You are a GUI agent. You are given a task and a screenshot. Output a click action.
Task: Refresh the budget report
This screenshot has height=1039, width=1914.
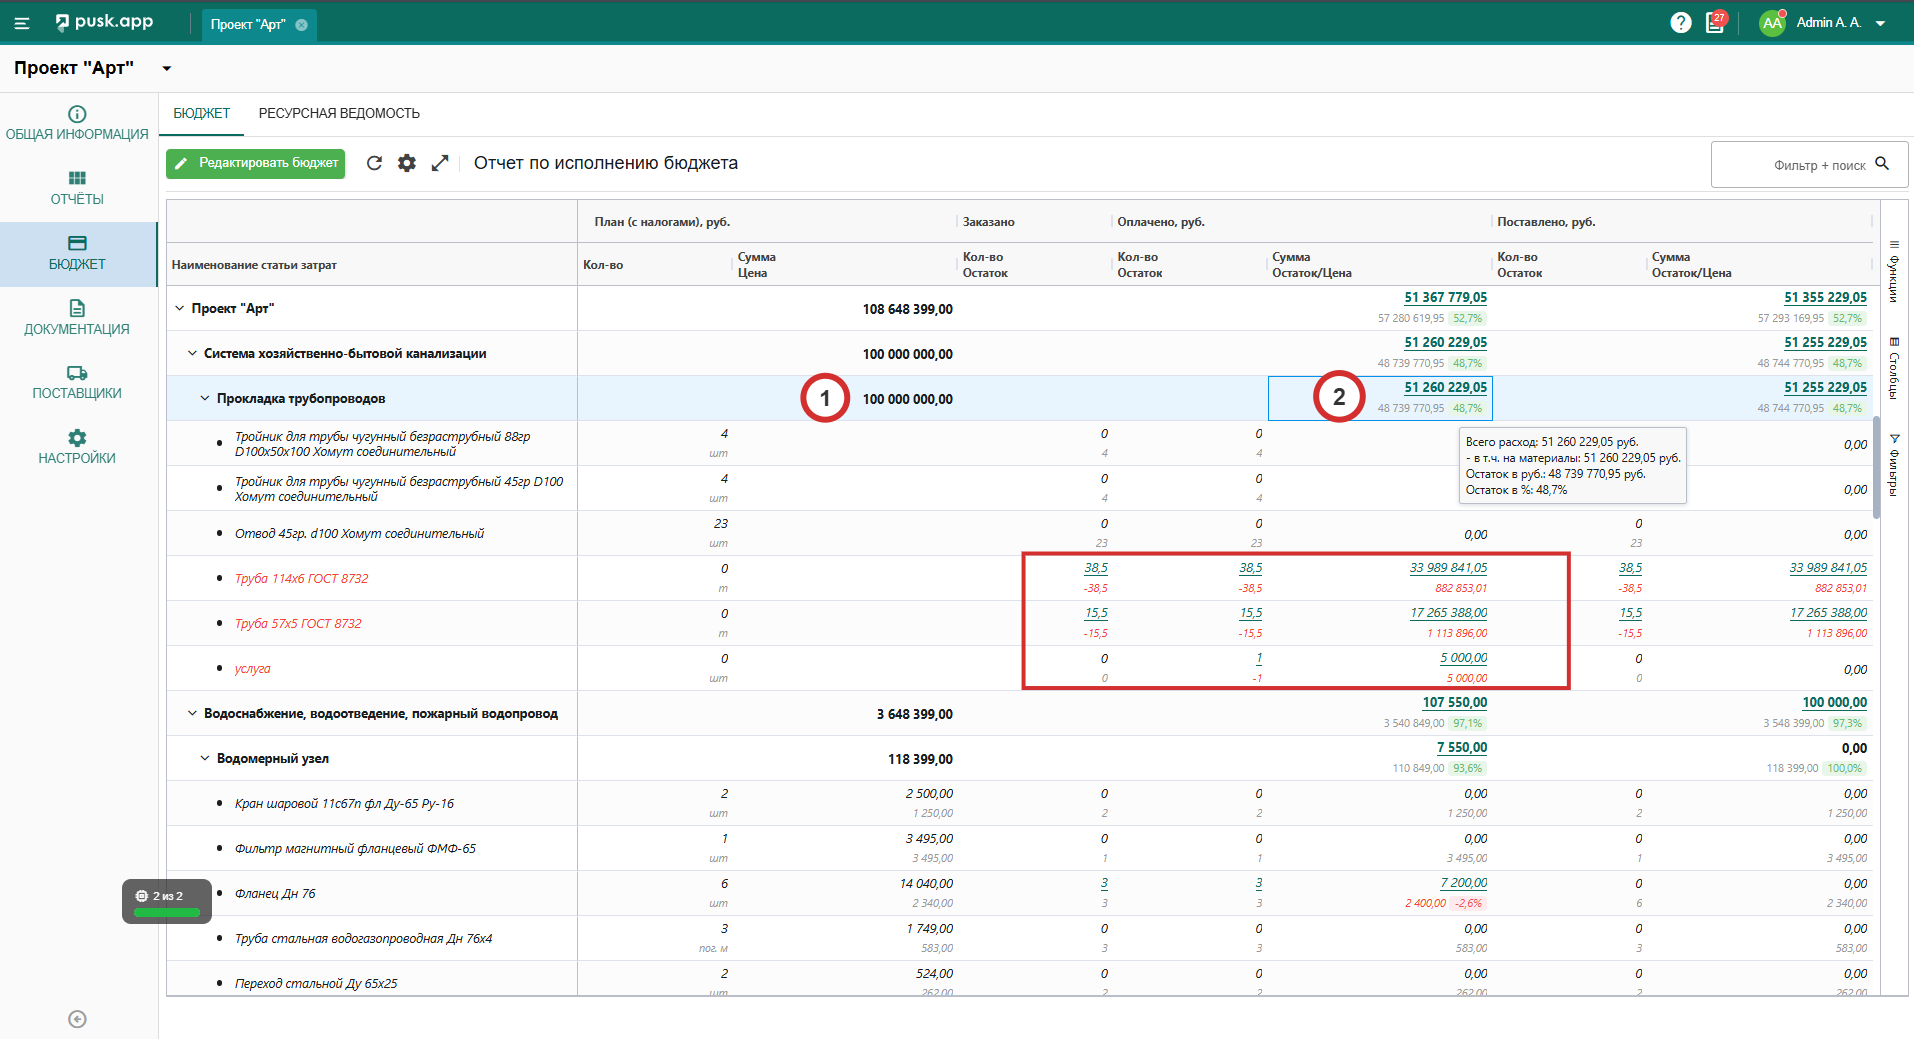[x=374, y=163]
